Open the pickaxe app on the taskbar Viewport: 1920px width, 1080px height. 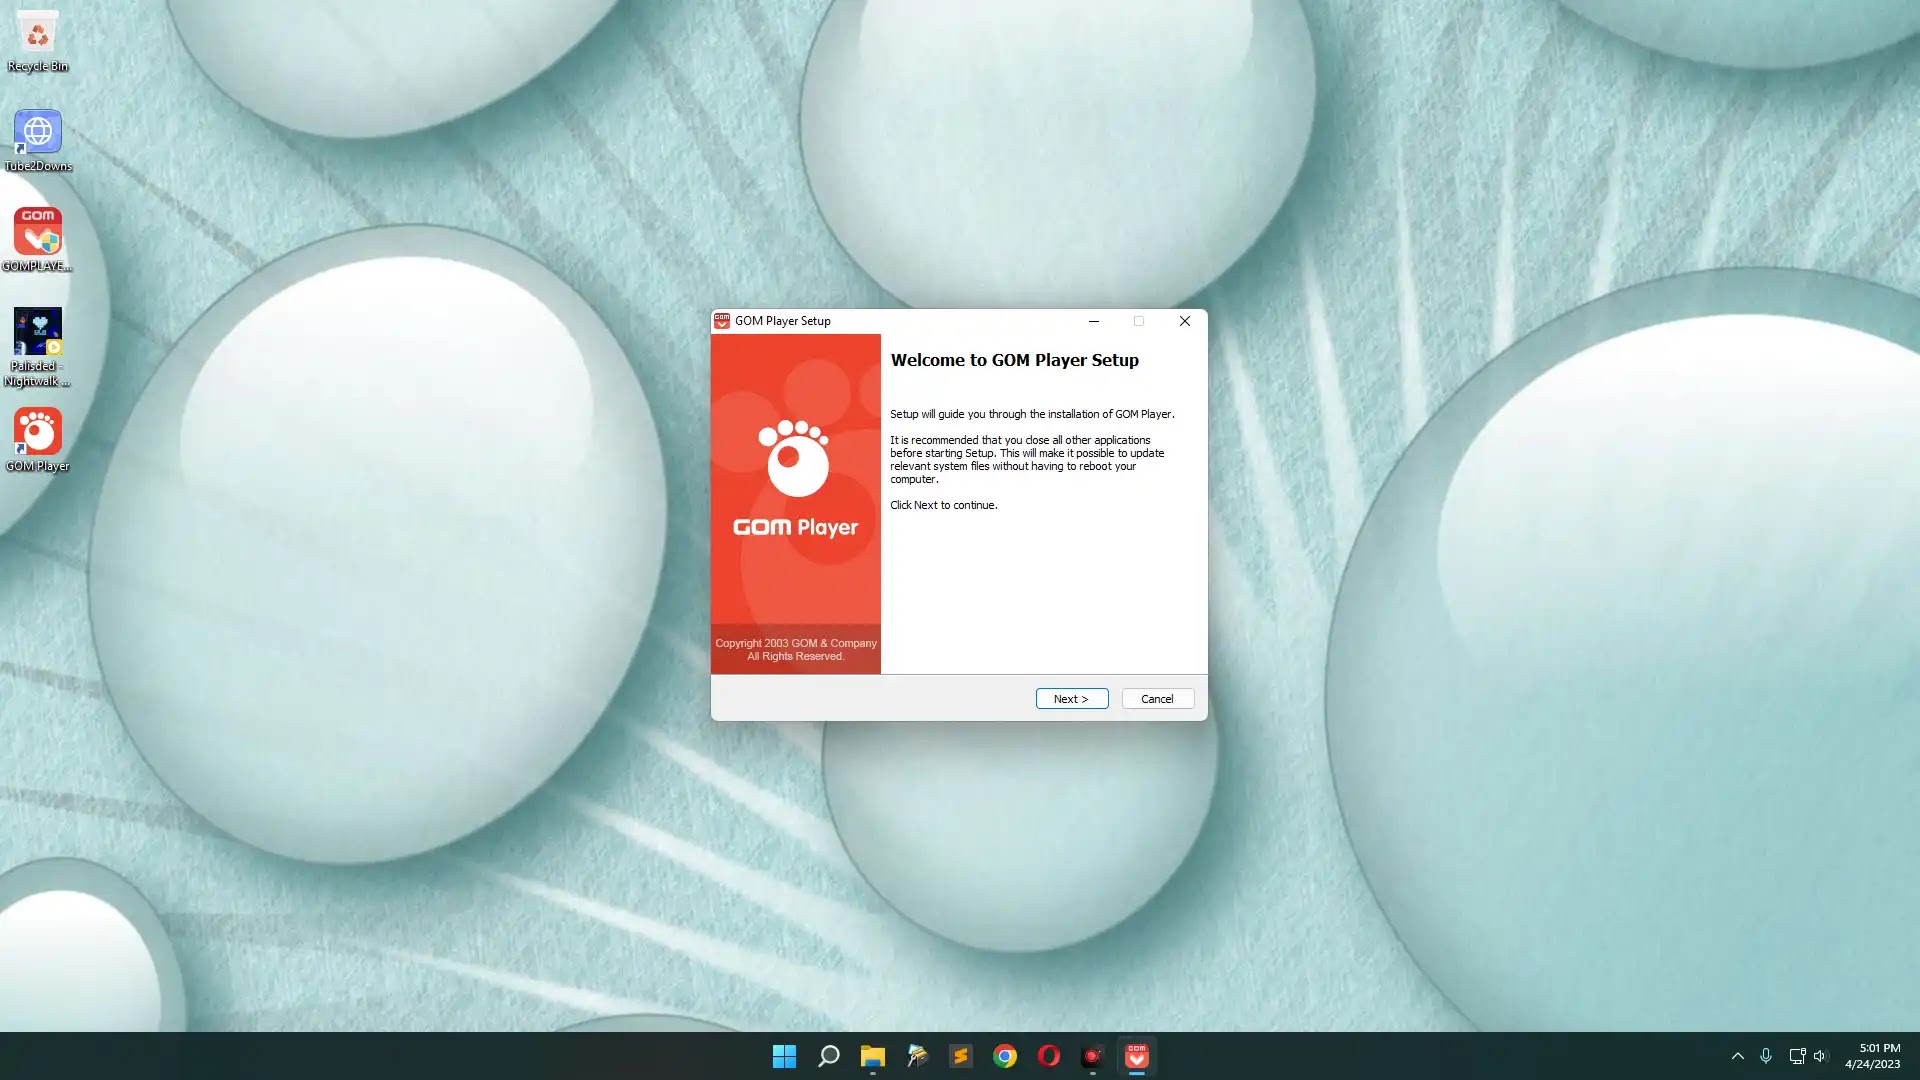click(916, 1056)
